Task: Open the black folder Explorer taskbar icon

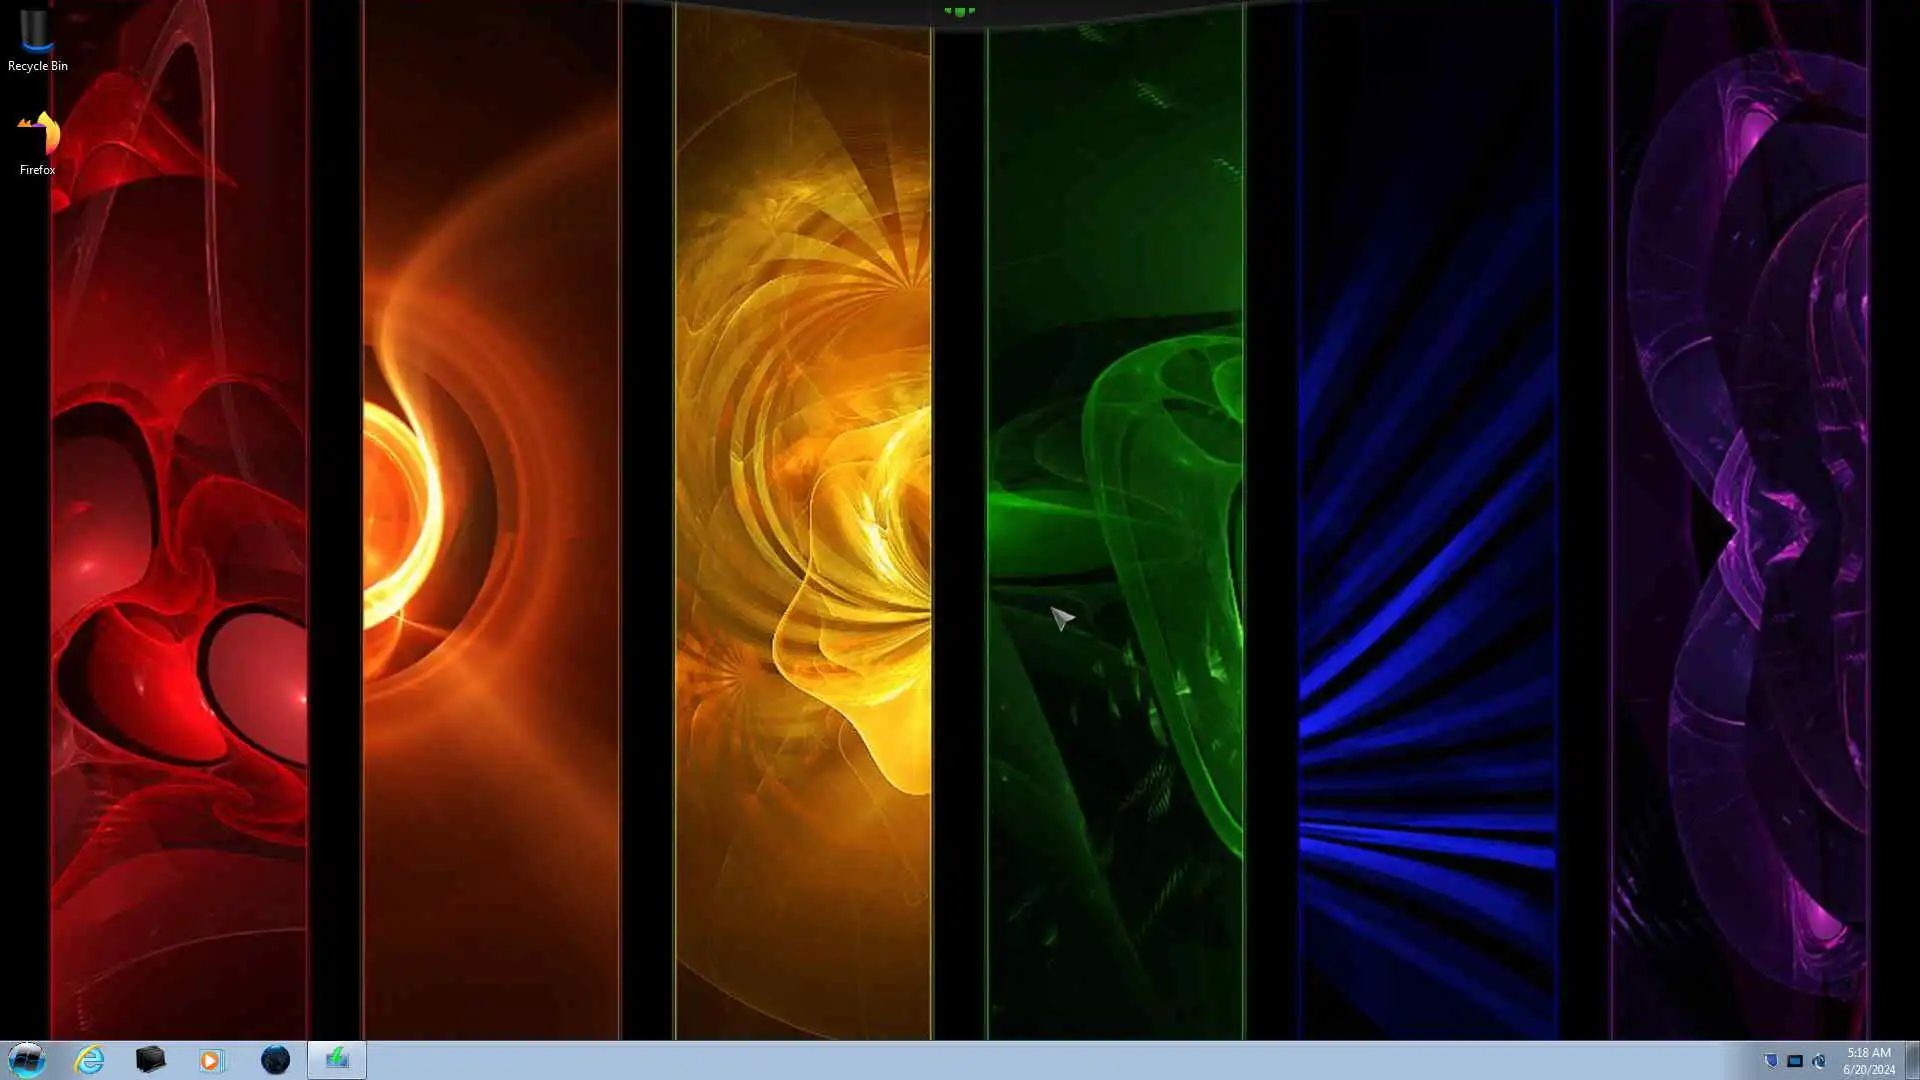Action: click(x=151, y=1060)
